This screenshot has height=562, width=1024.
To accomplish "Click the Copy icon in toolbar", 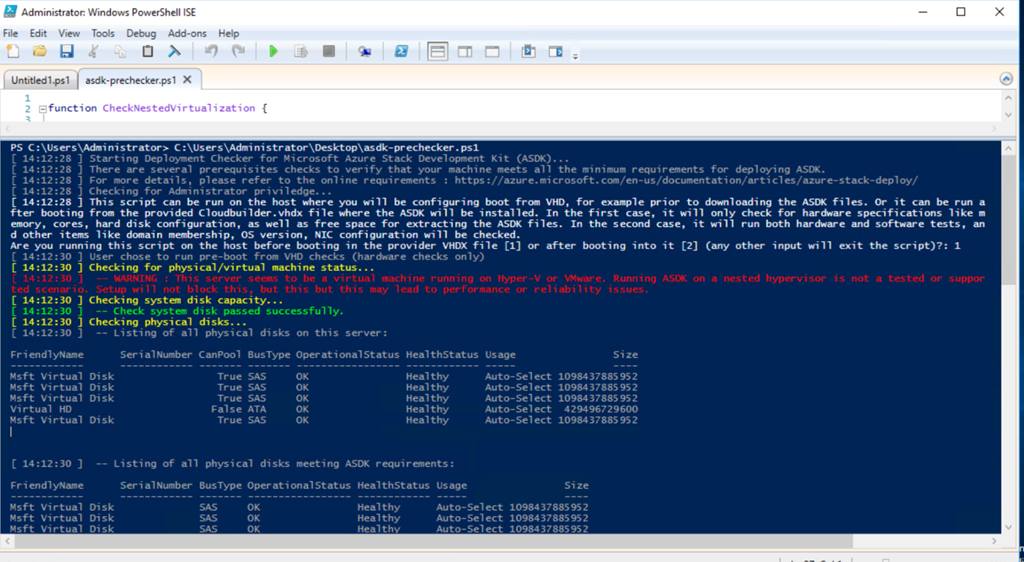I will 120,52.
